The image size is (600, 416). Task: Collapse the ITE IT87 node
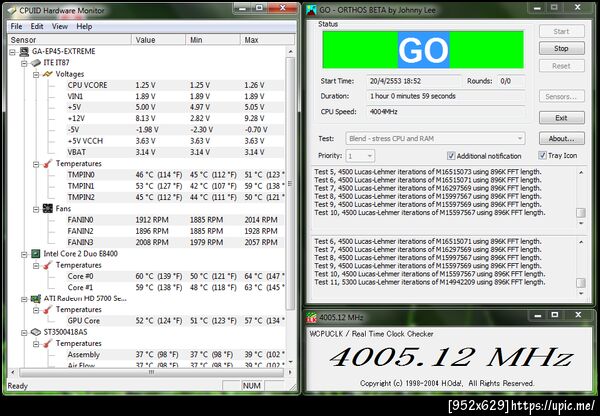click(24, 63)
